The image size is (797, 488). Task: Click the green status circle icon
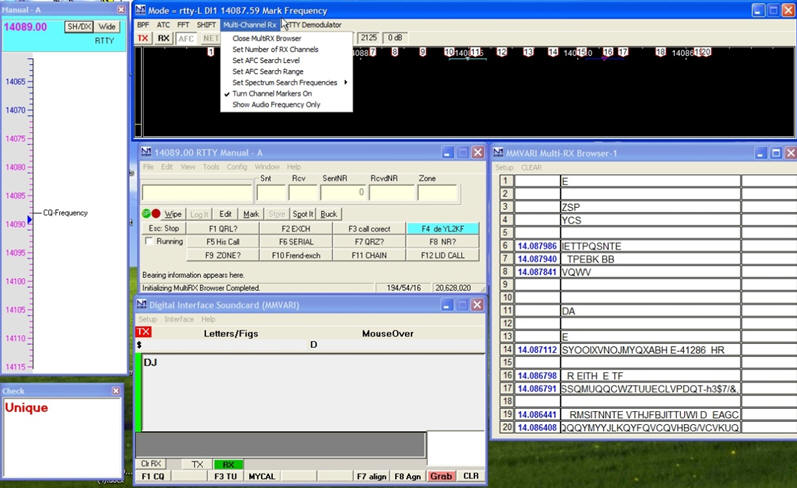pyautogui.click(x=146, y=214)
